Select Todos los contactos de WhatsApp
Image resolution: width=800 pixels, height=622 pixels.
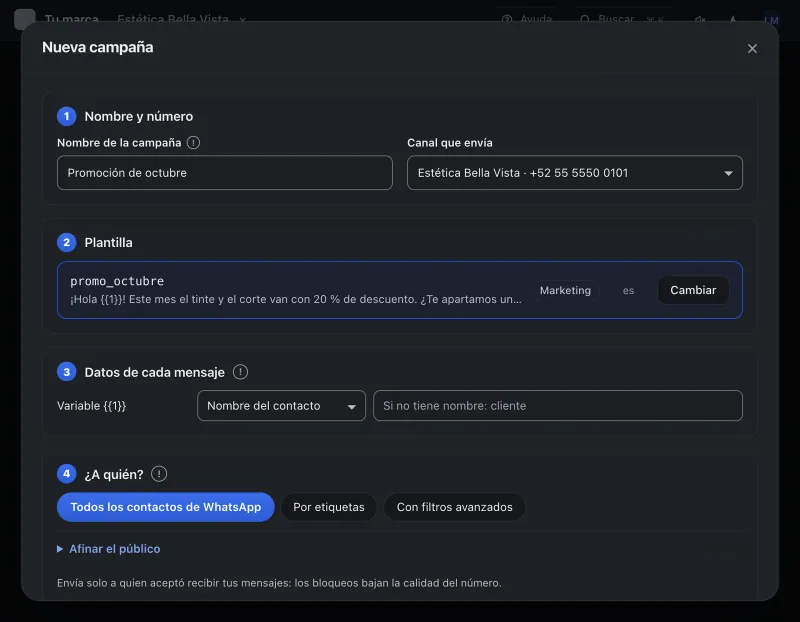166,507
